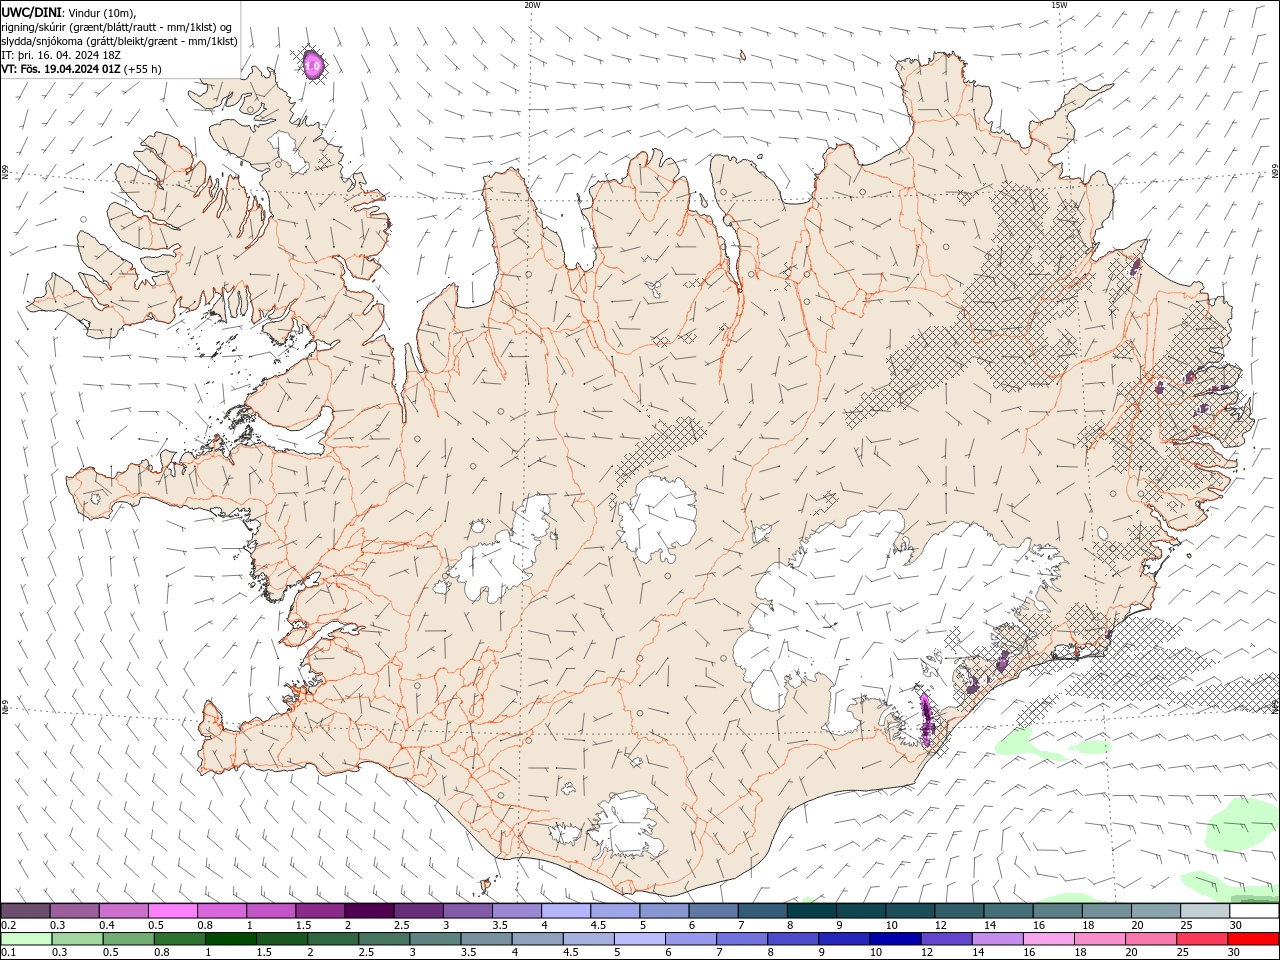Pick the dark purple swatch labeled 2
Viewport: 1280px width, 960px height.
[369, 910]
